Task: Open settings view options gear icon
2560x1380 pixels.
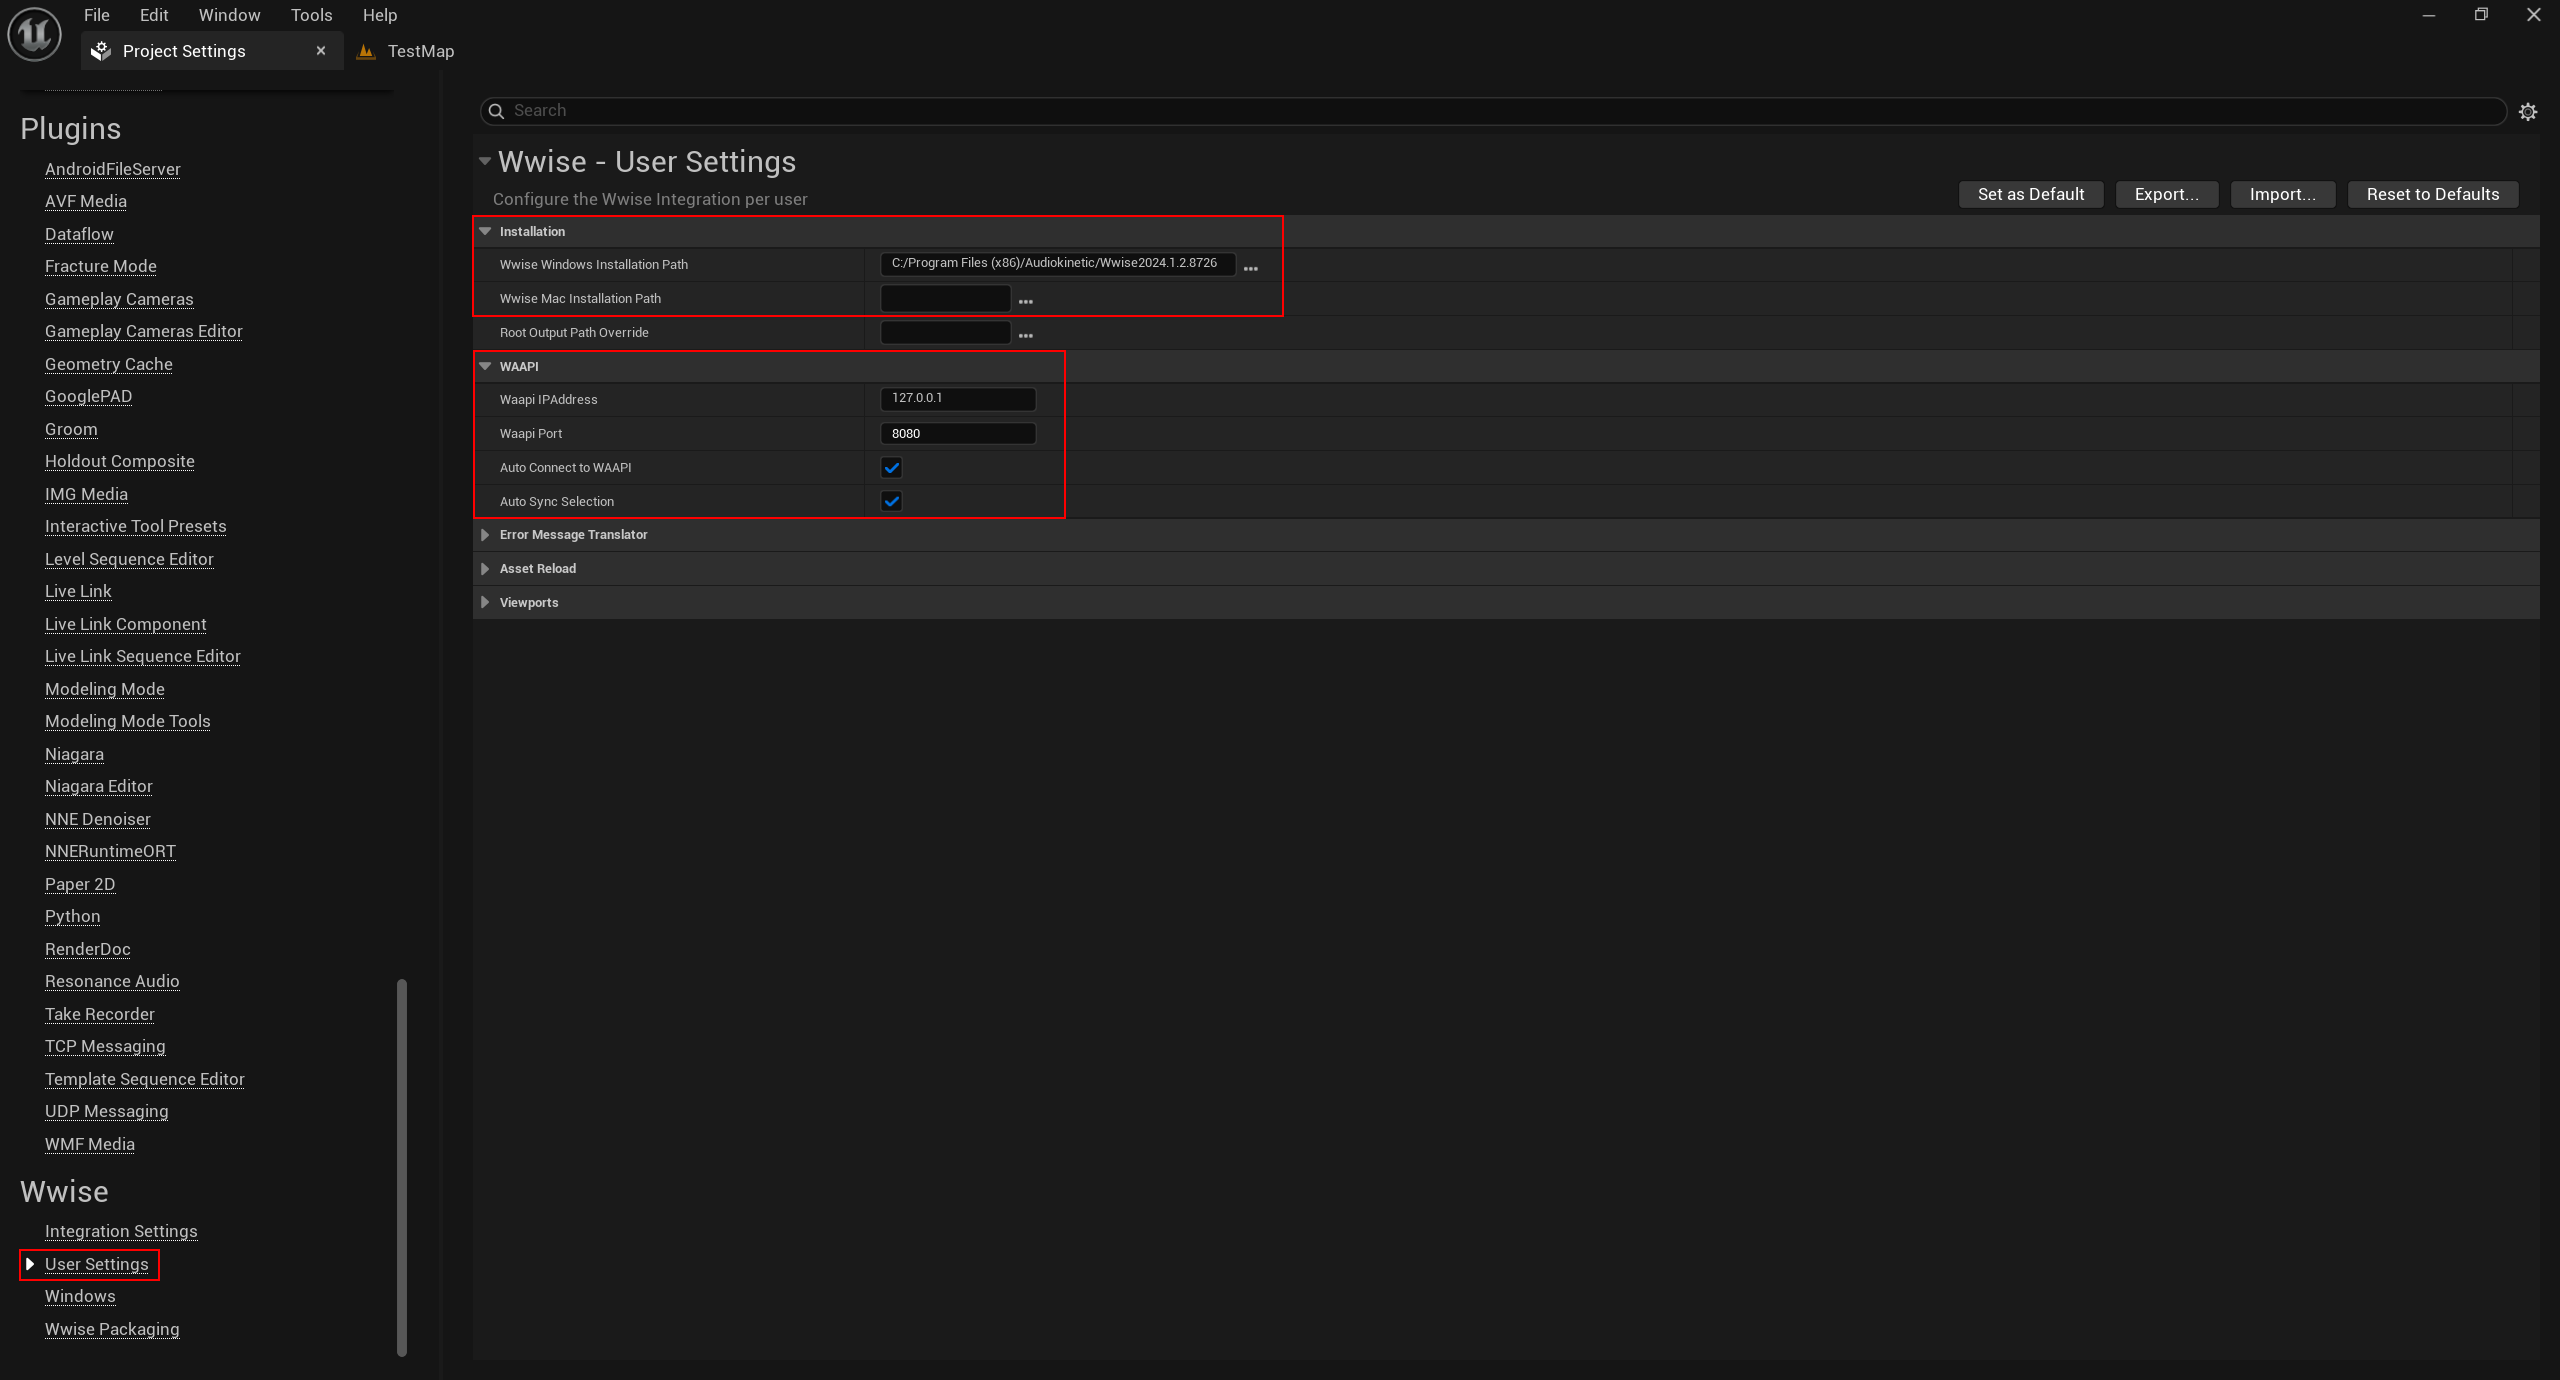Action: pyautogui.click(x=2528, y=112)
